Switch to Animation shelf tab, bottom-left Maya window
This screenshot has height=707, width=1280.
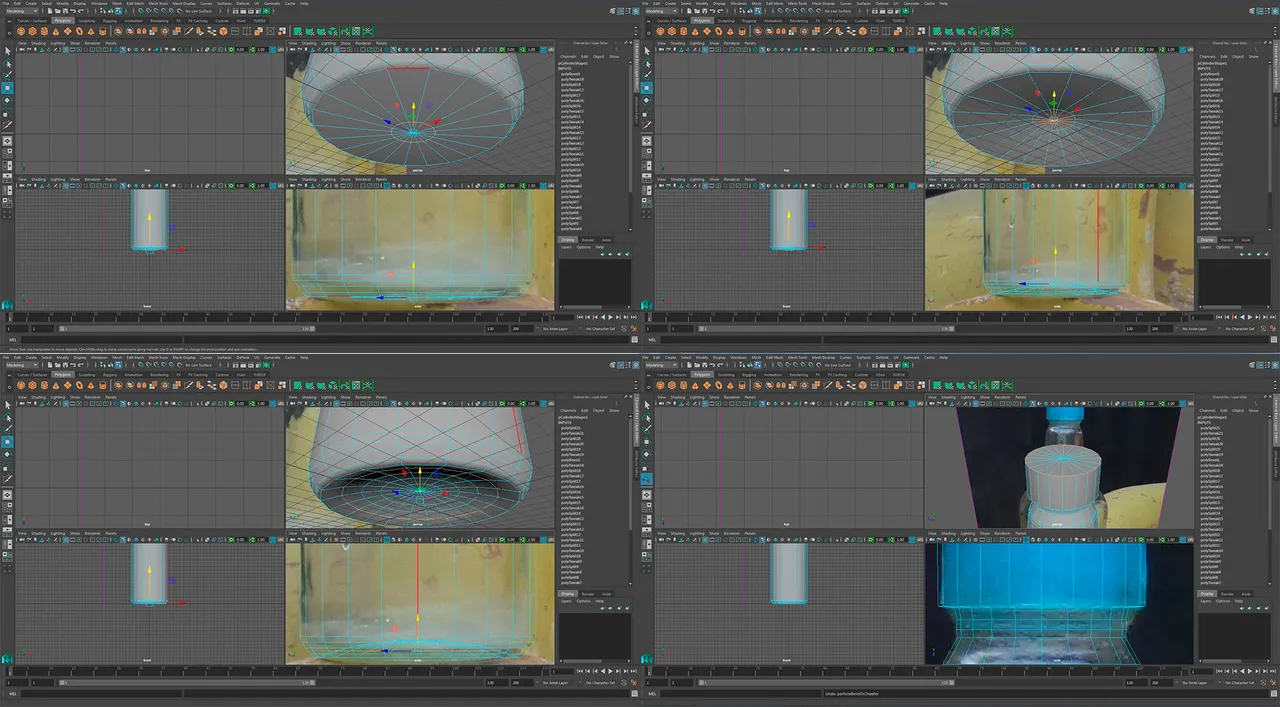[133, 375]
